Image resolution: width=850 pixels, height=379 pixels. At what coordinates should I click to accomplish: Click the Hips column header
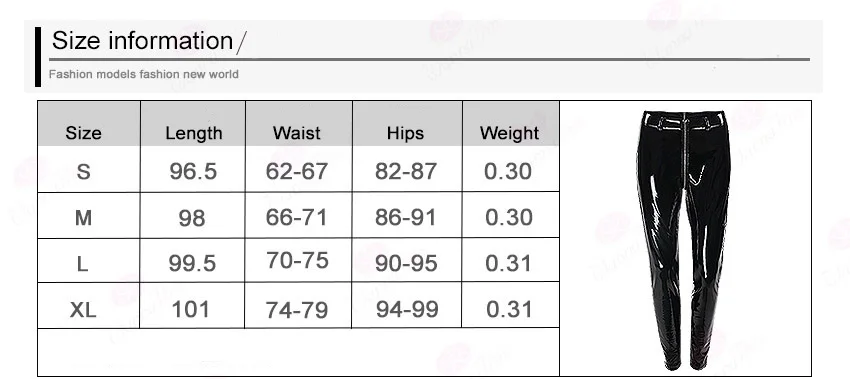(x=405, y=133)
